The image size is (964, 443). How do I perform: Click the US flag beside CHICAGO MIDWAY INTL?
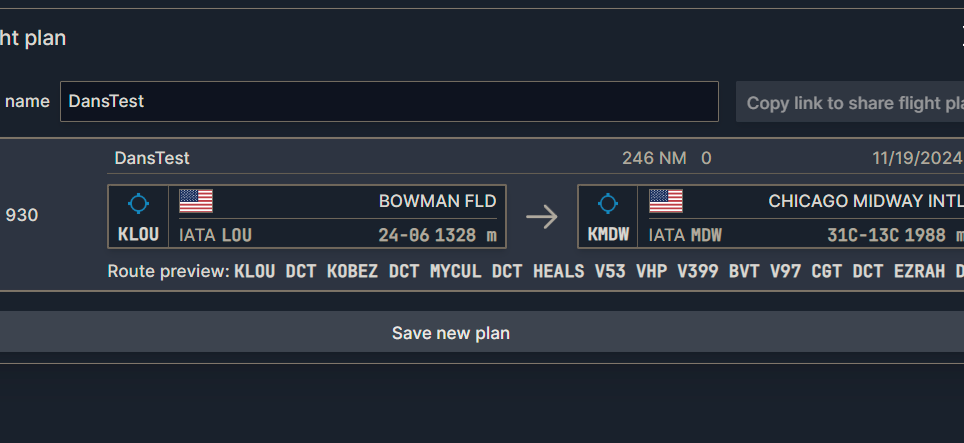point(666,201)
